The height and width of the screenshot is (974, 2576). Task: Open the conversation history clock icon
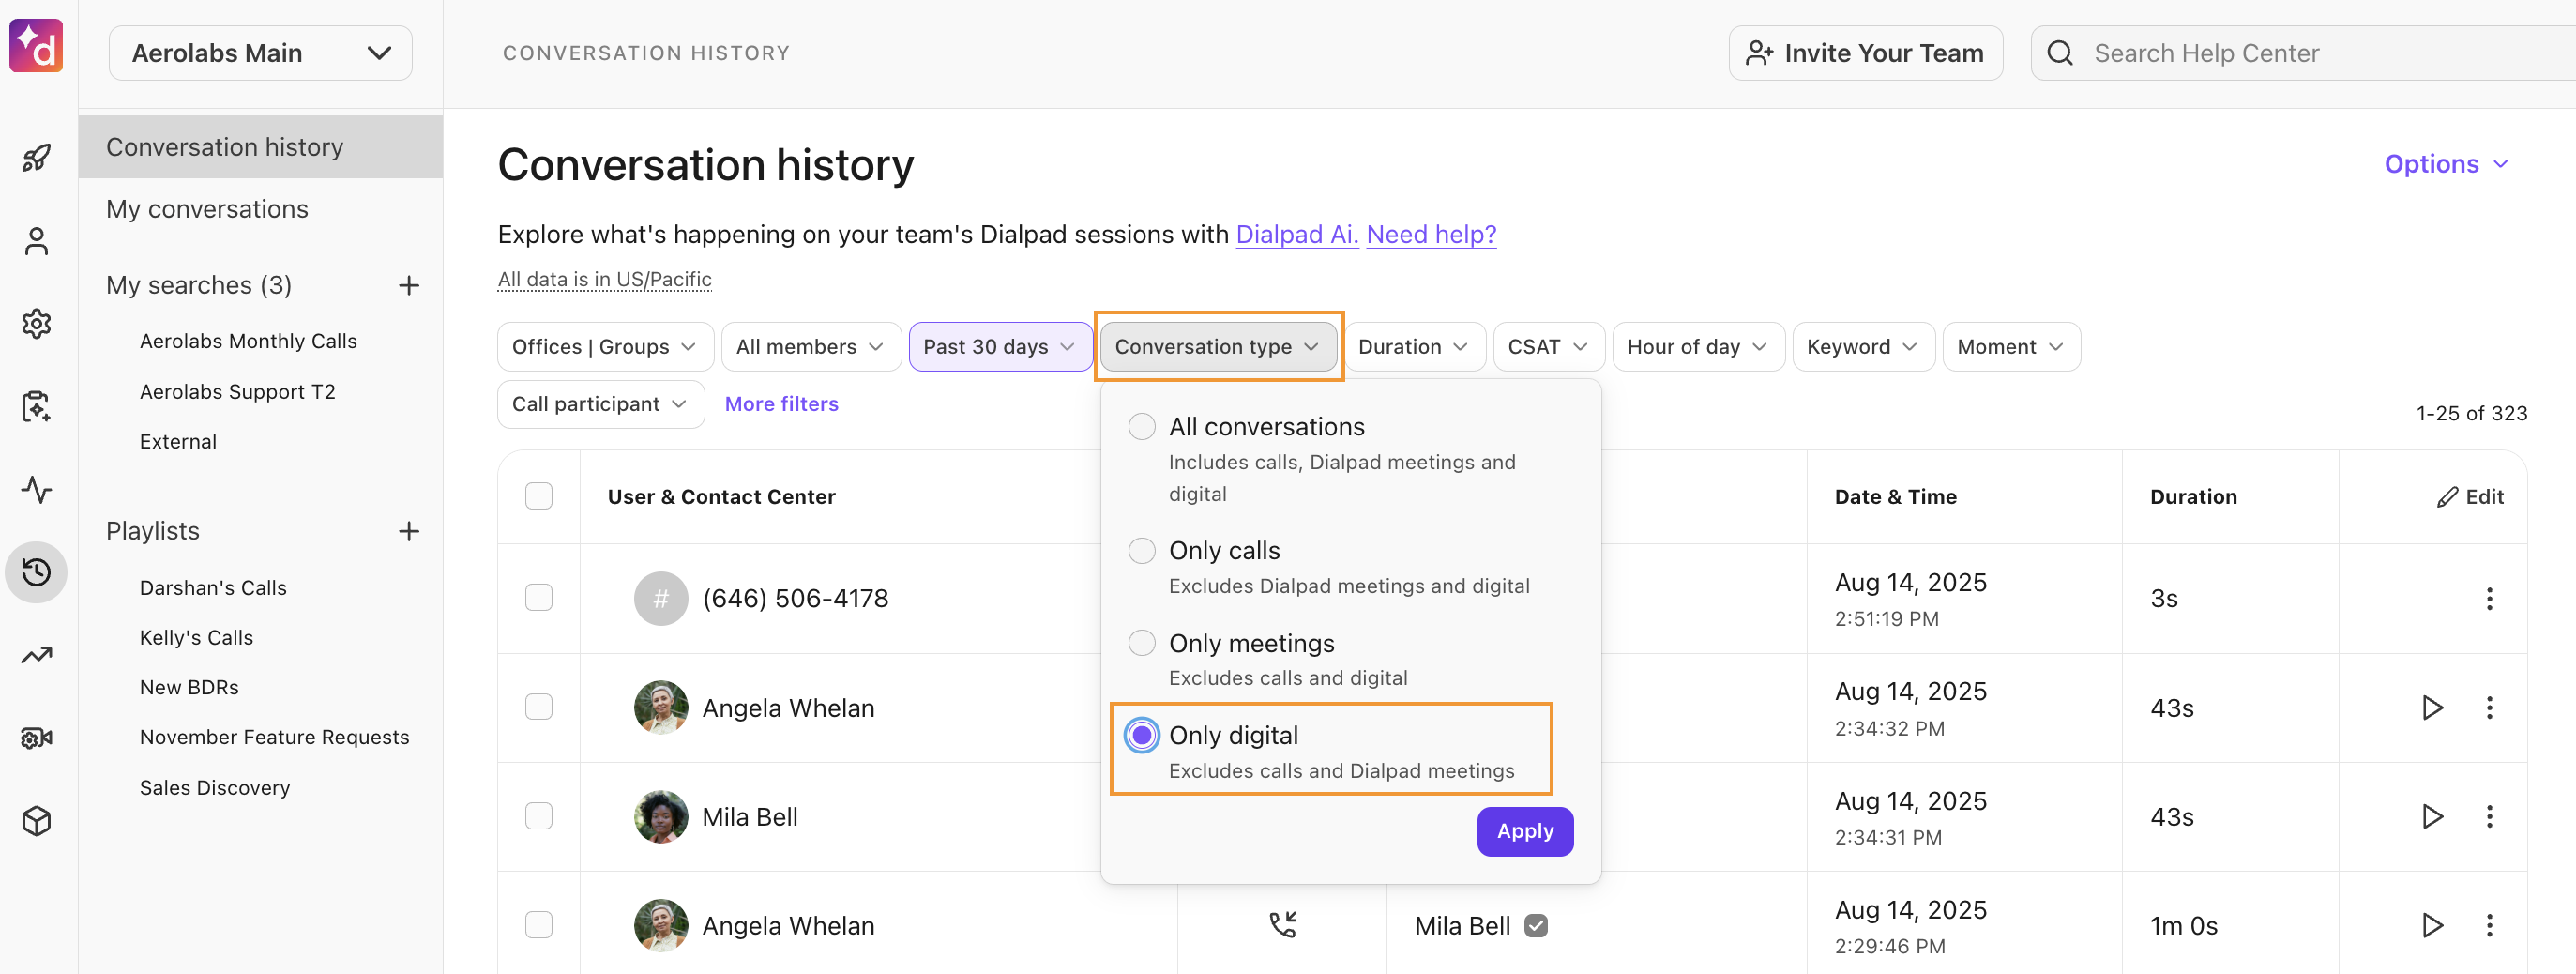pos(37,572)
